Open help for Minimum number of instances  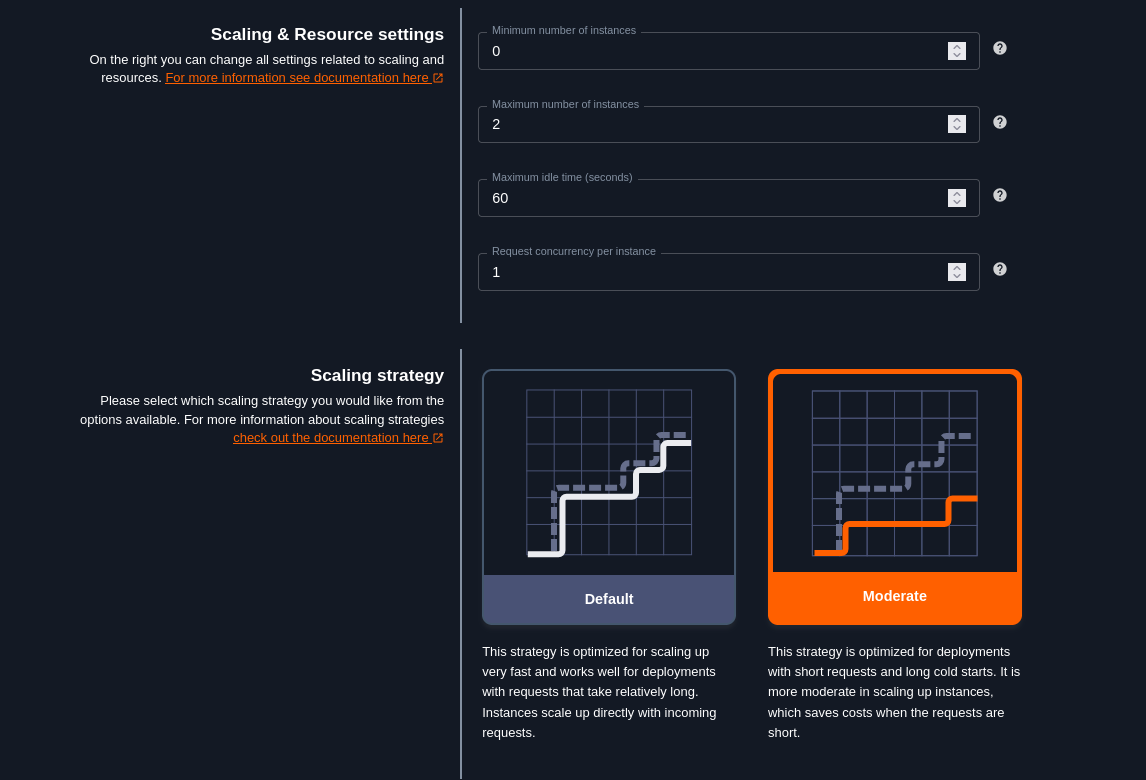[x=1000, y=48]
